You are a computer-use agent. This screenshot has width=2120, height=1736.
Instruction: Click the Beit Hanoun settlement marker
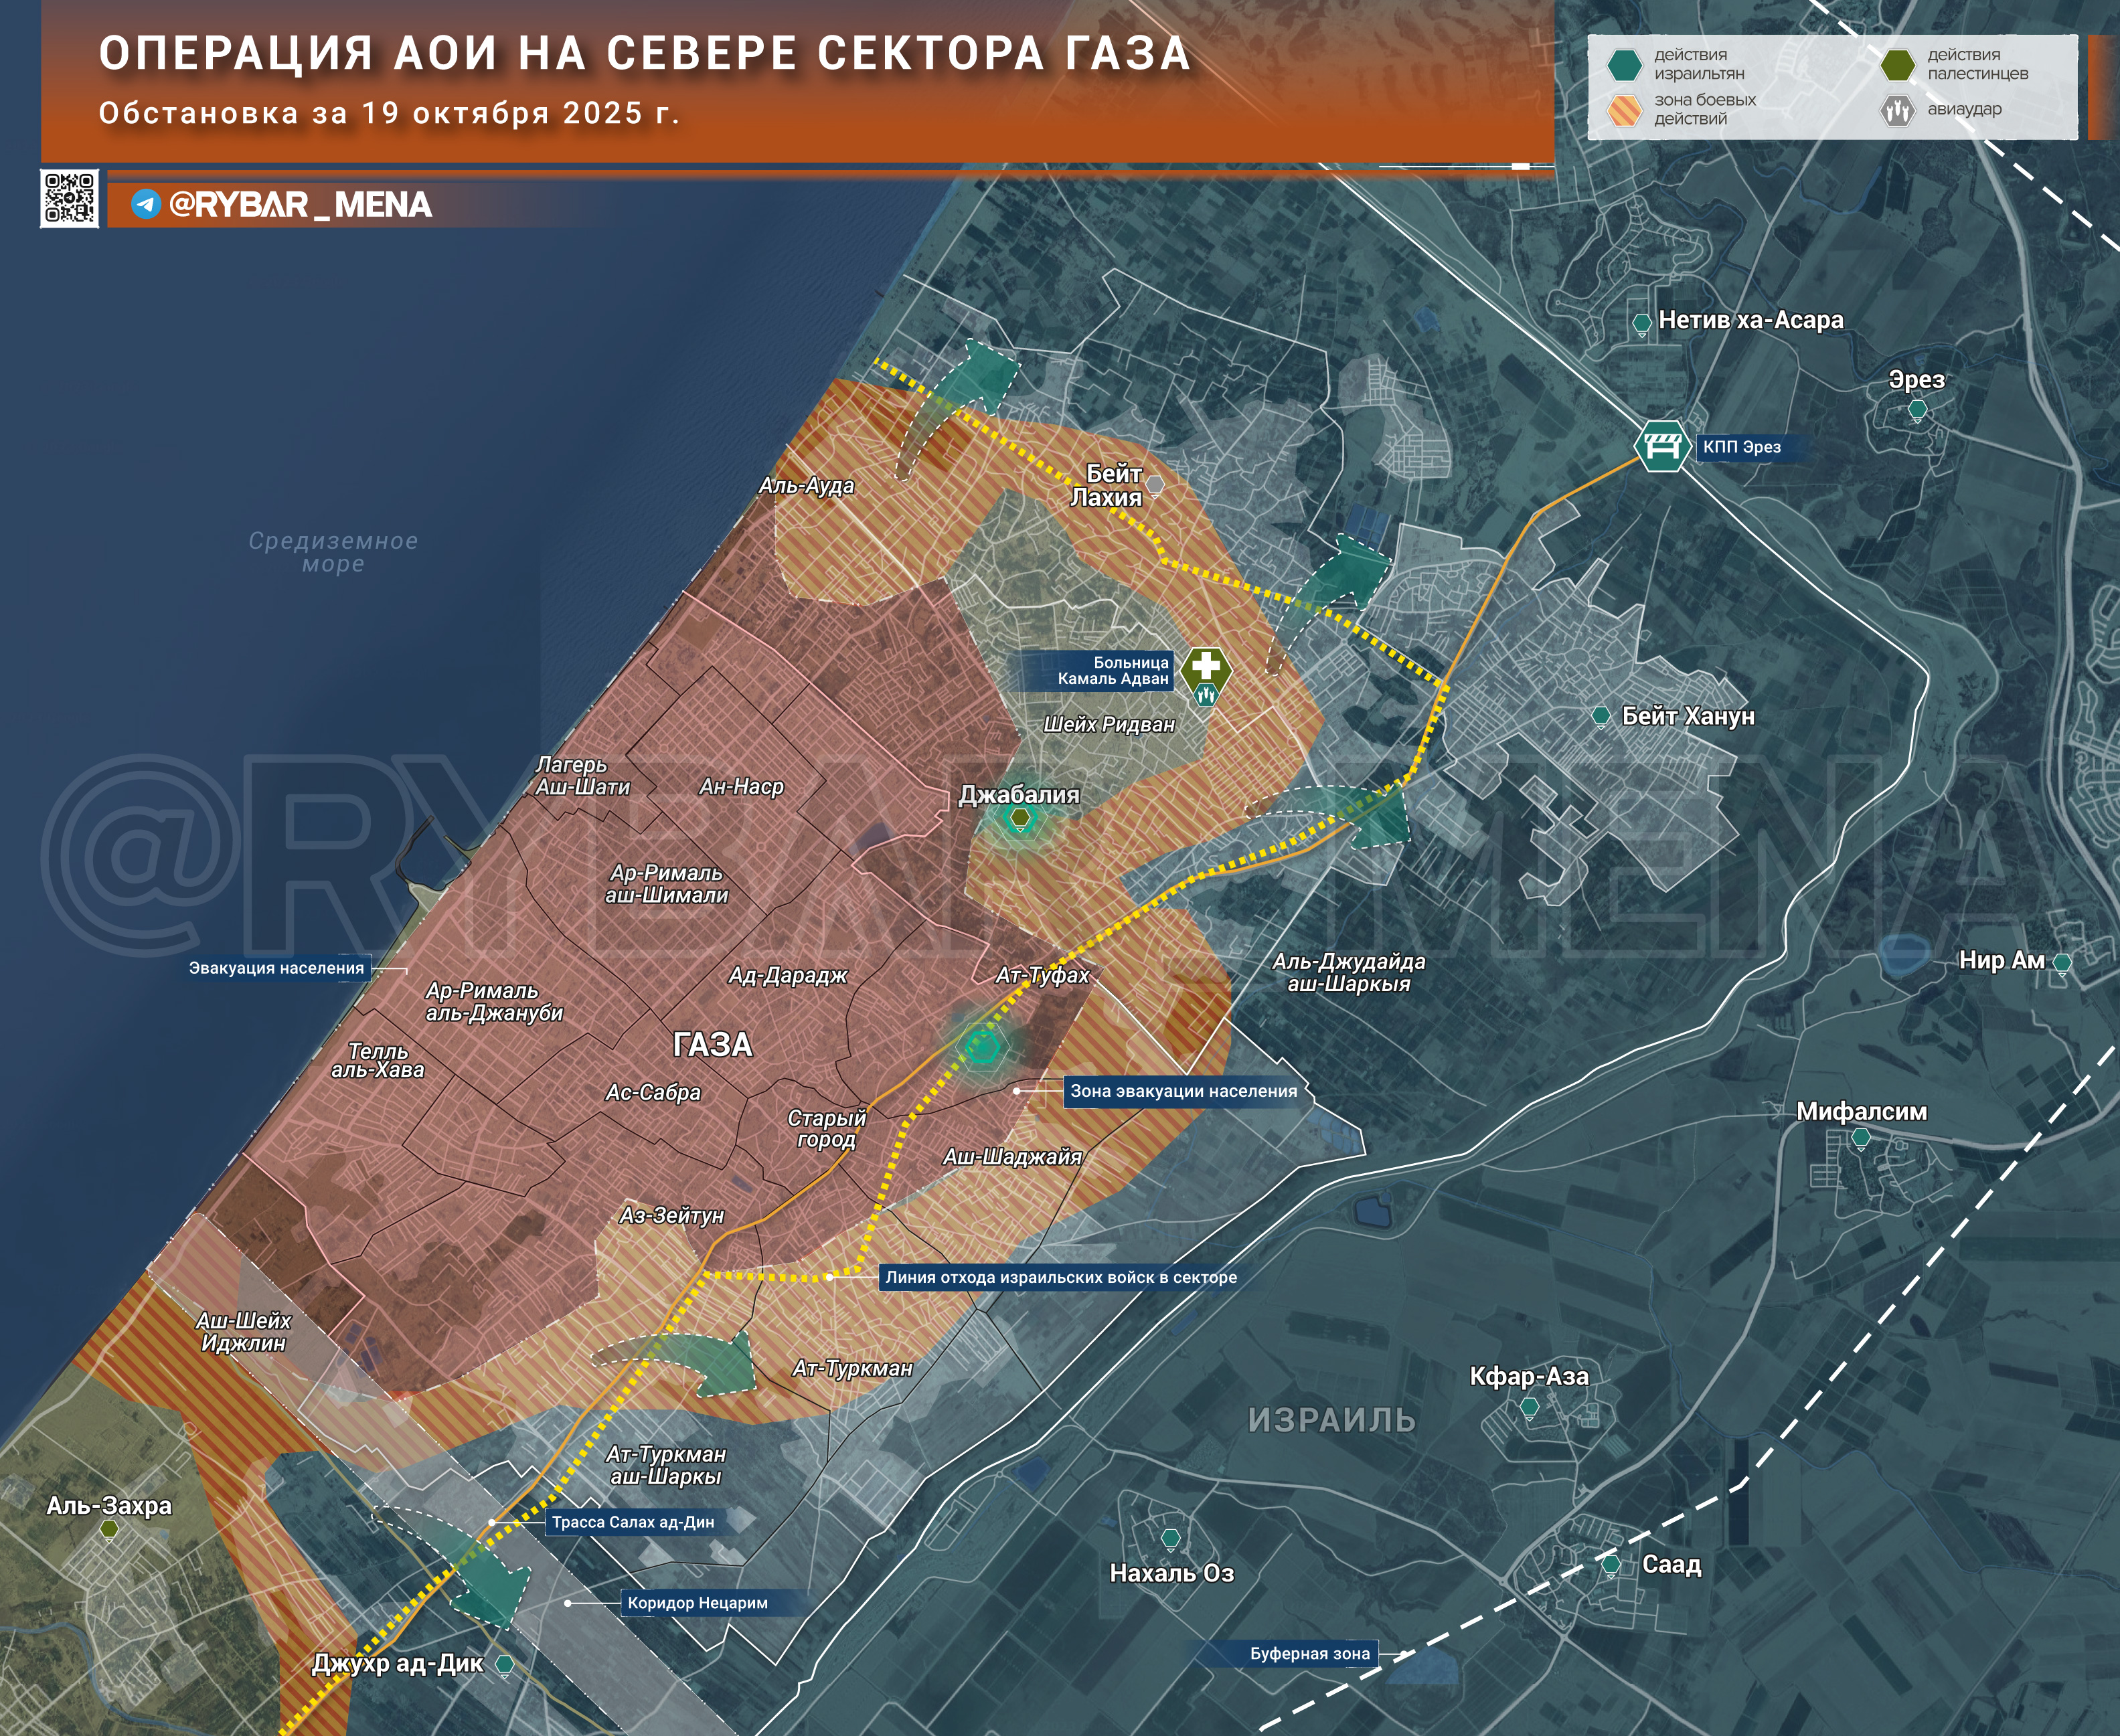coord(1600,716)
